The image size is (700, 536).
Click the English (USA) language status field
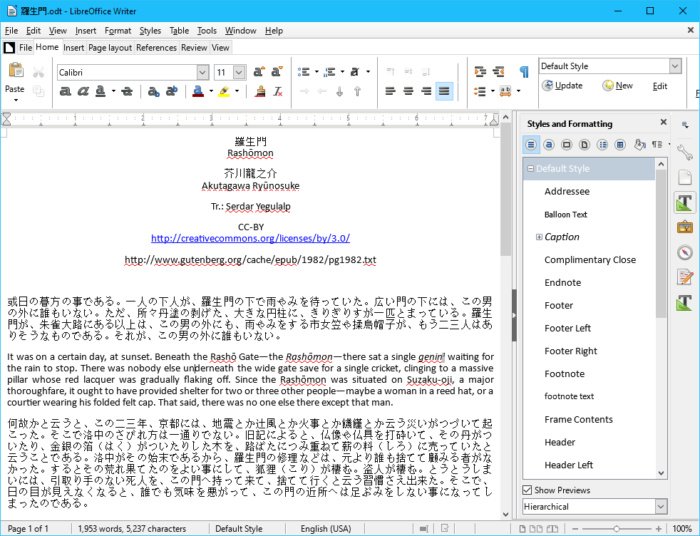tap(325, 529)
